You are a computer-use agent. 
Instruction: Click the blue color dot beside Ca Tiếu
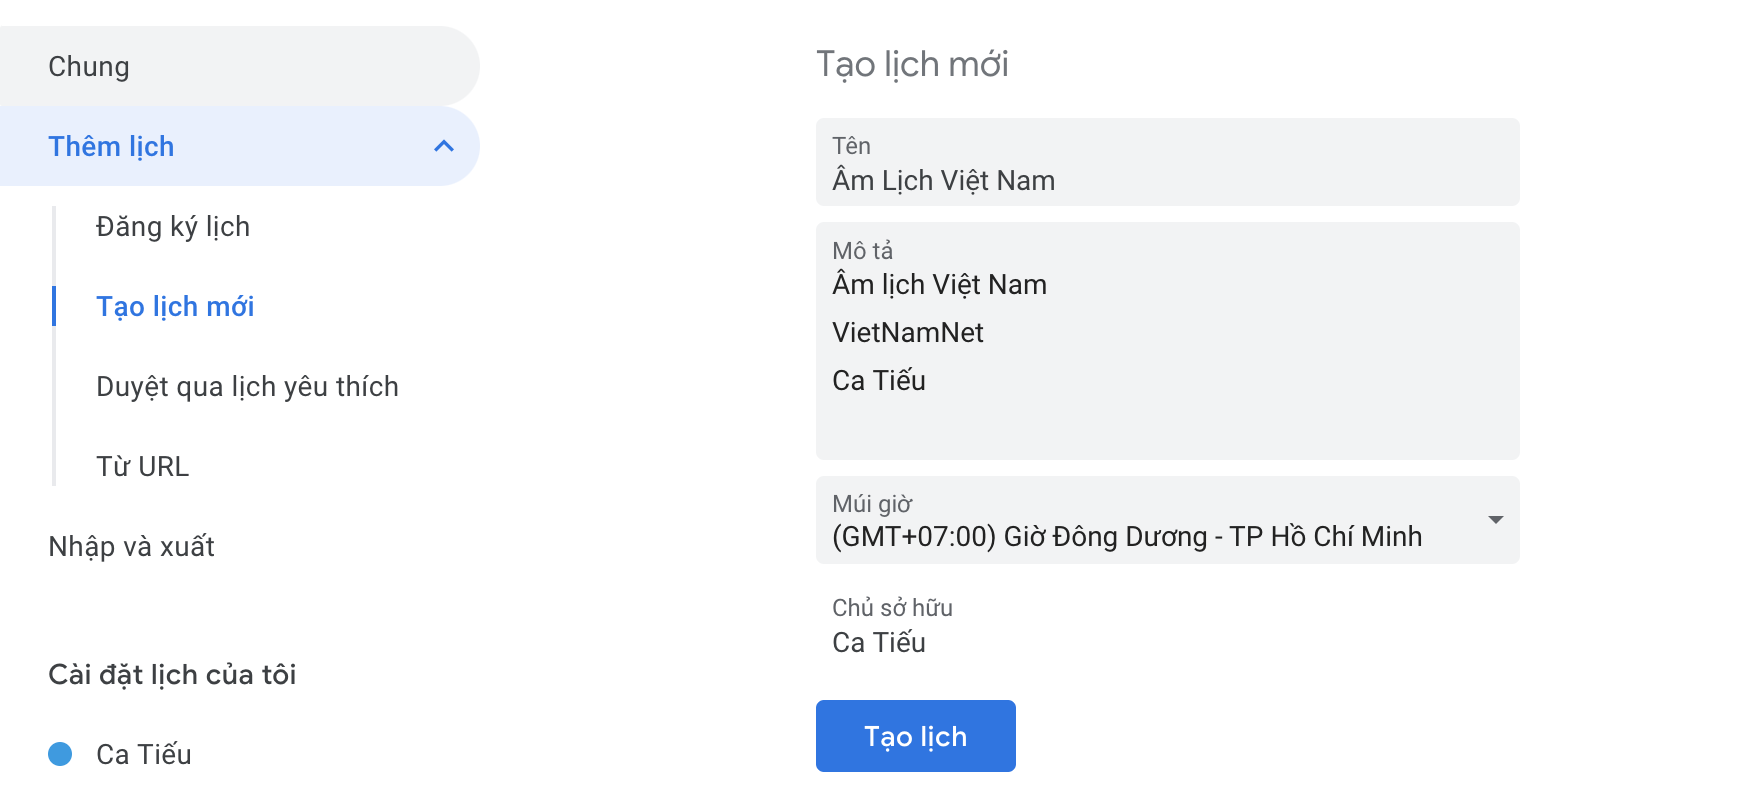[60, 754]
